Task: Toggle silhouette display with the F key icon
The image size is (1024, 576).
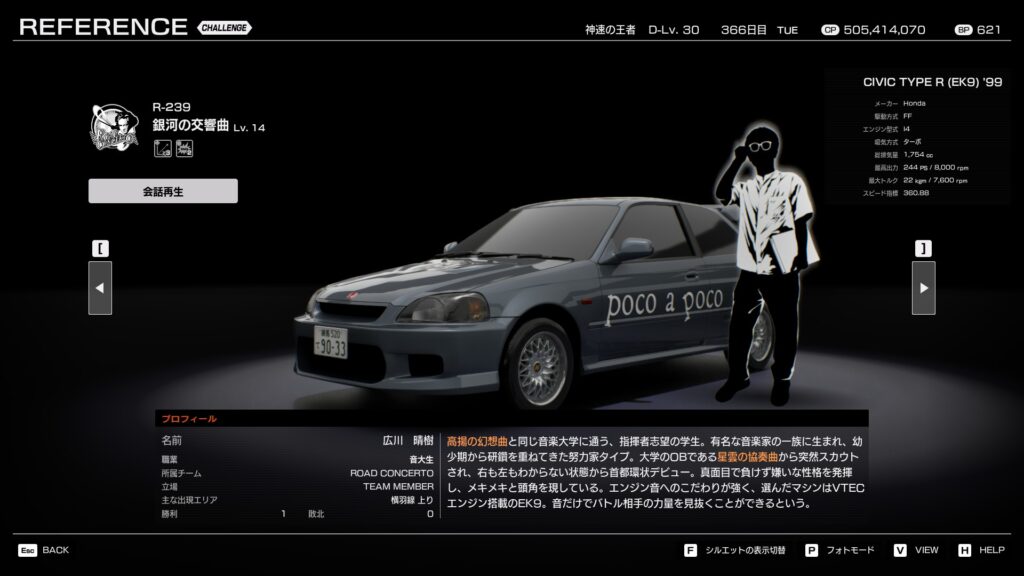Action: pyautogui.click(x=690, y=550)
